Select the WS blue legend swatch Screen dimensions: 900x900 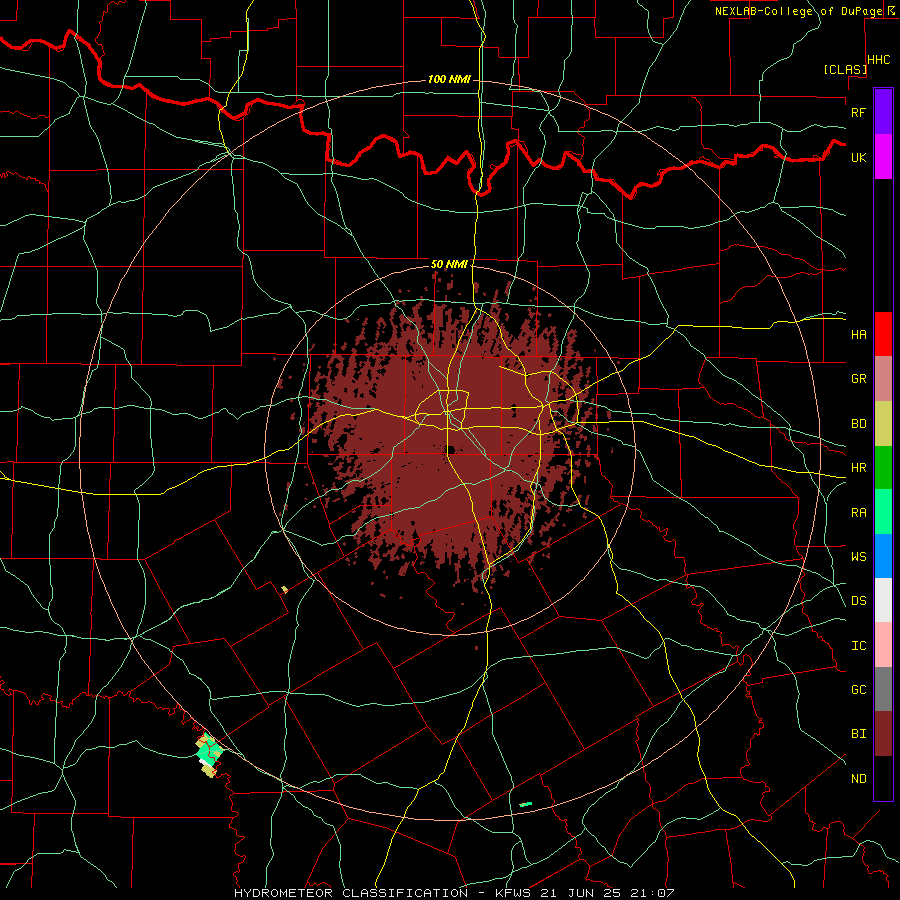[x=883, y=556]
